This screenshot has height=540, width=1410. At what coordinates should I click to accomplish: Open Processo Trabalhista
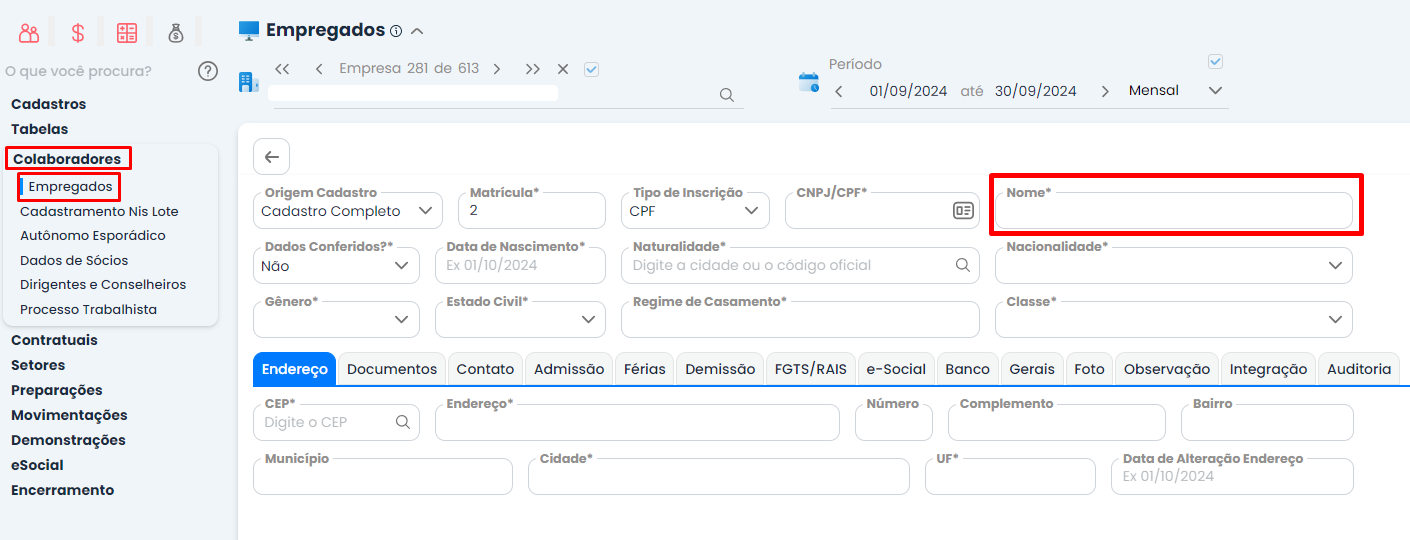[88, 309]
